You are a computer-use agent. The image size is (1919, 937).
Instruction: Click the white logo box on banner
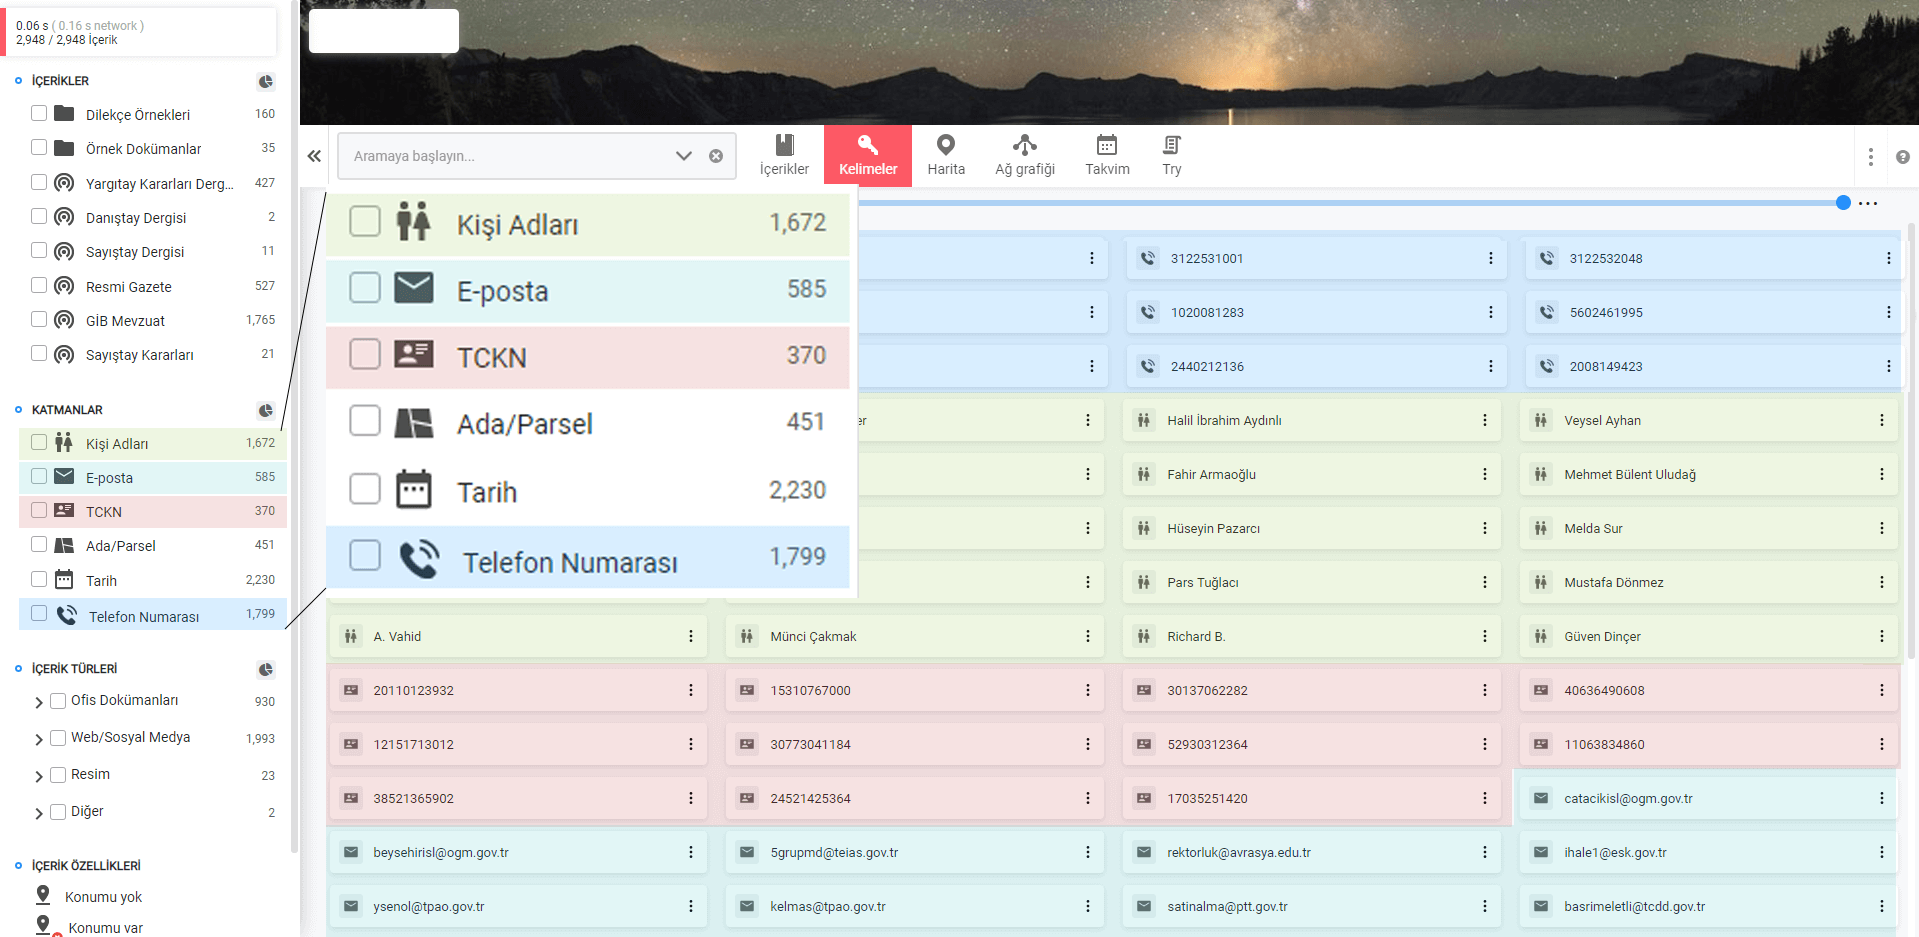coord(384,31)
